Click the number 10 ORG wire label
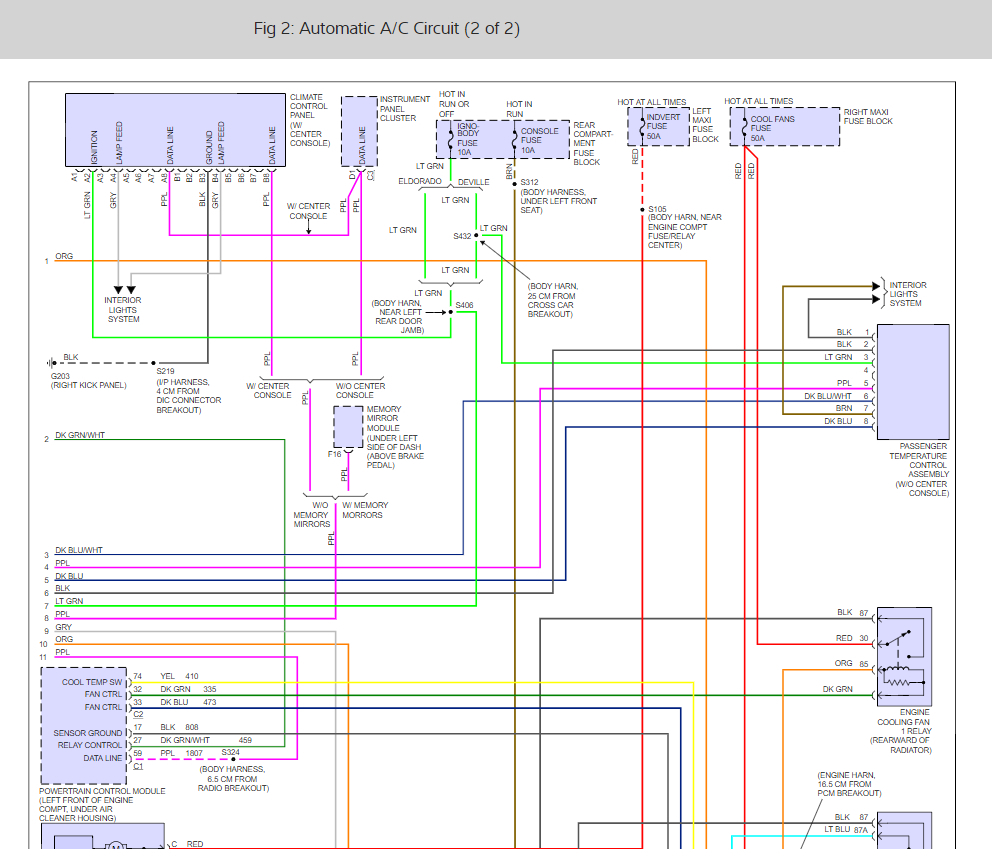The image size is (992, 859). click(x=56, y=641)
